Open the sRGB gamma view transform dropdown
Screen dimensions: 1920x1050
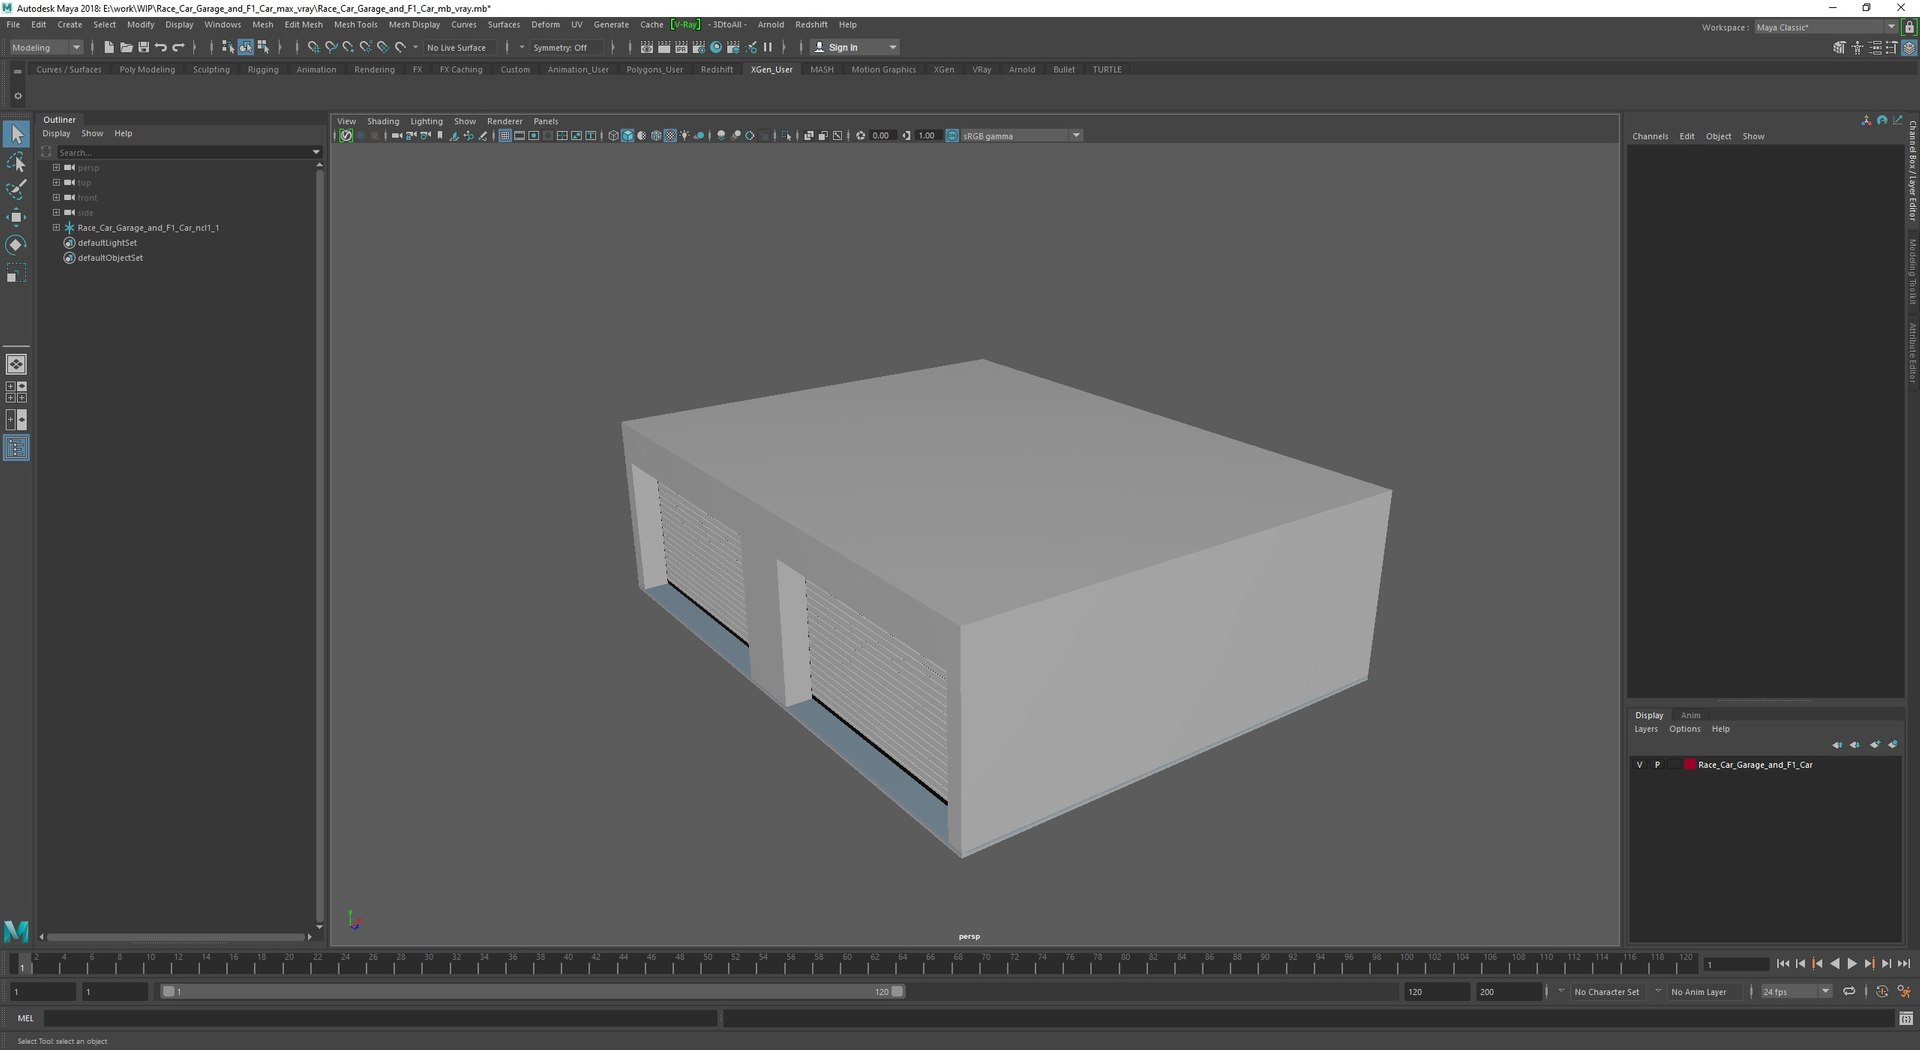(1021, 136)
